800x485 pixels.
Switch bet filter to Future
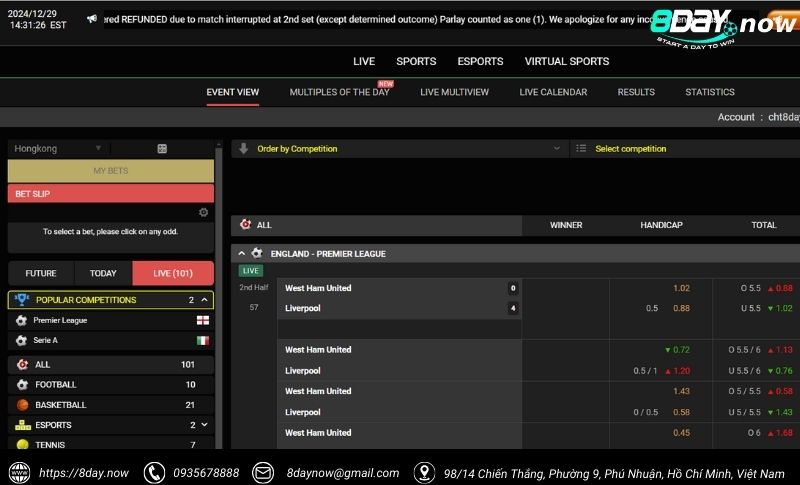click(x=41, y=273)
